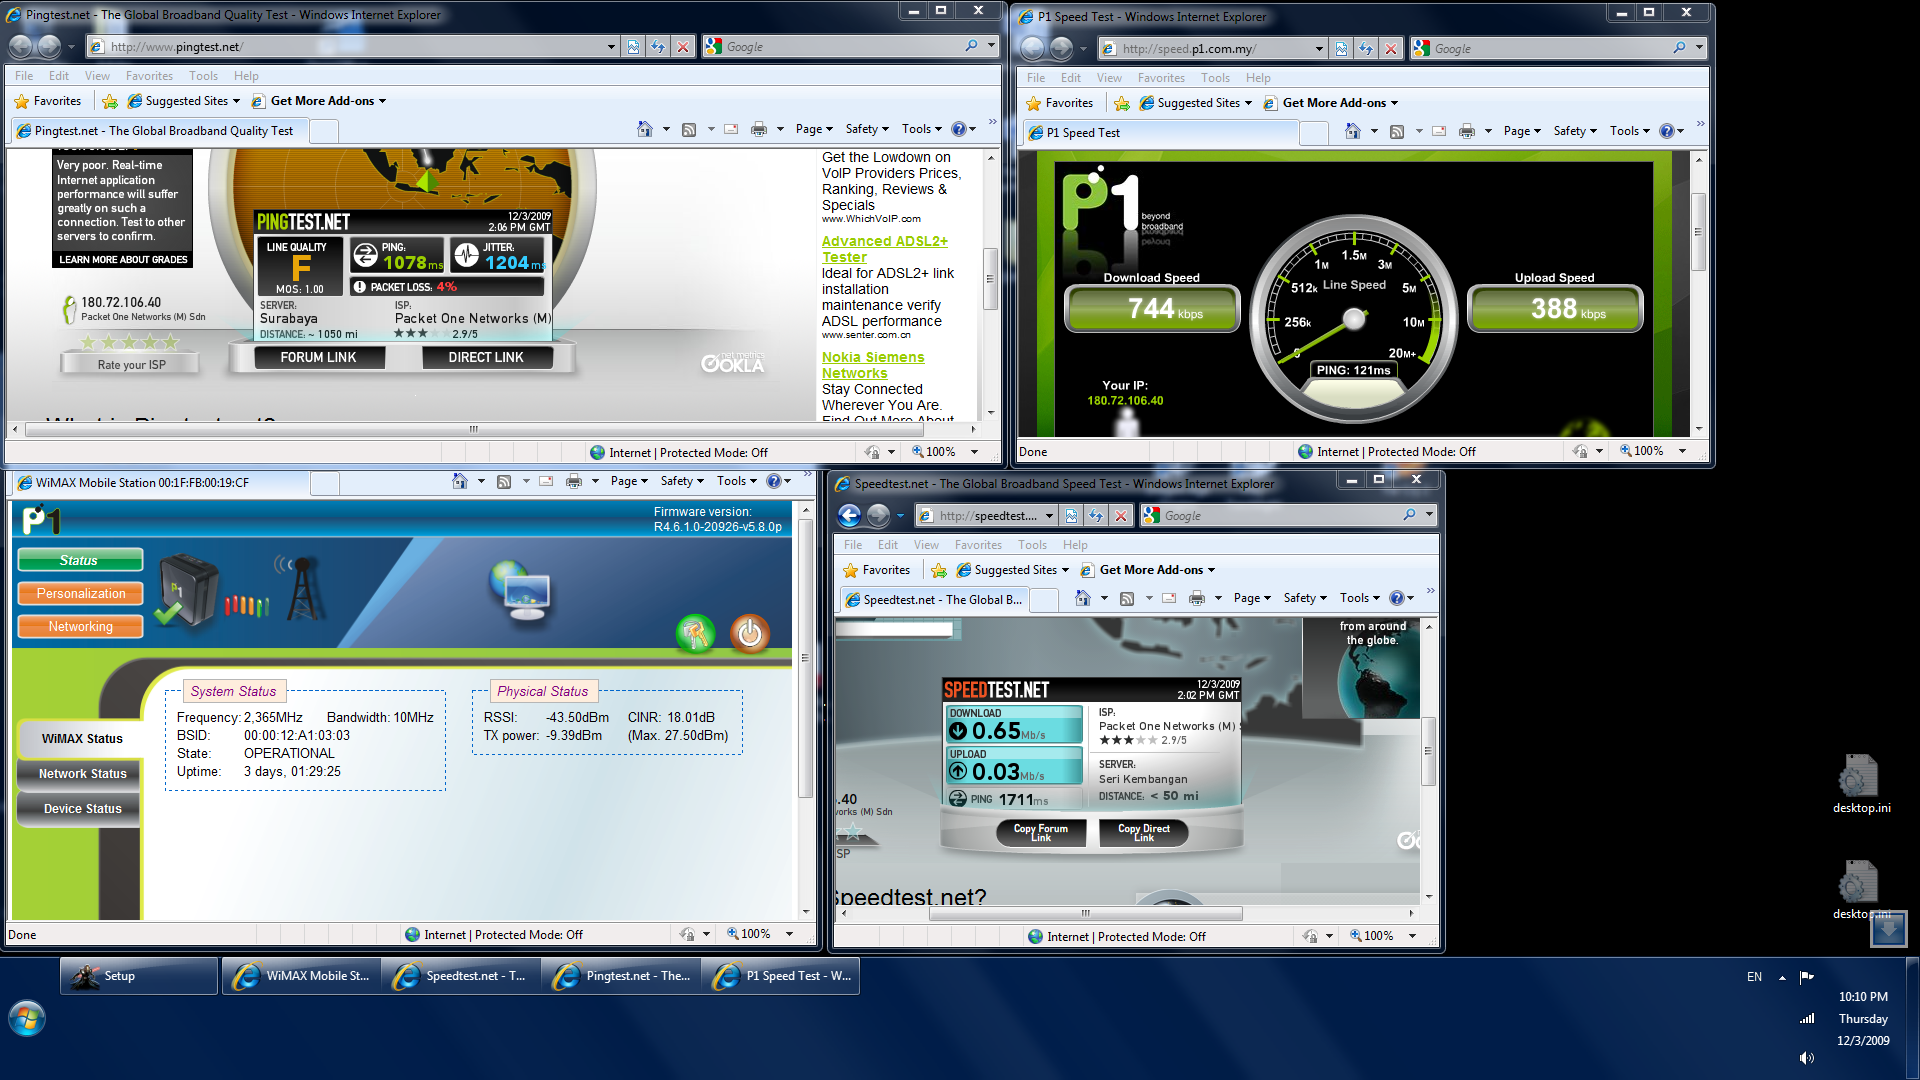The width and height of the screenshot is (1920, 1080).
Task: Click the Home icon in Pingtest toolbar
Action: tap(645, 129)
